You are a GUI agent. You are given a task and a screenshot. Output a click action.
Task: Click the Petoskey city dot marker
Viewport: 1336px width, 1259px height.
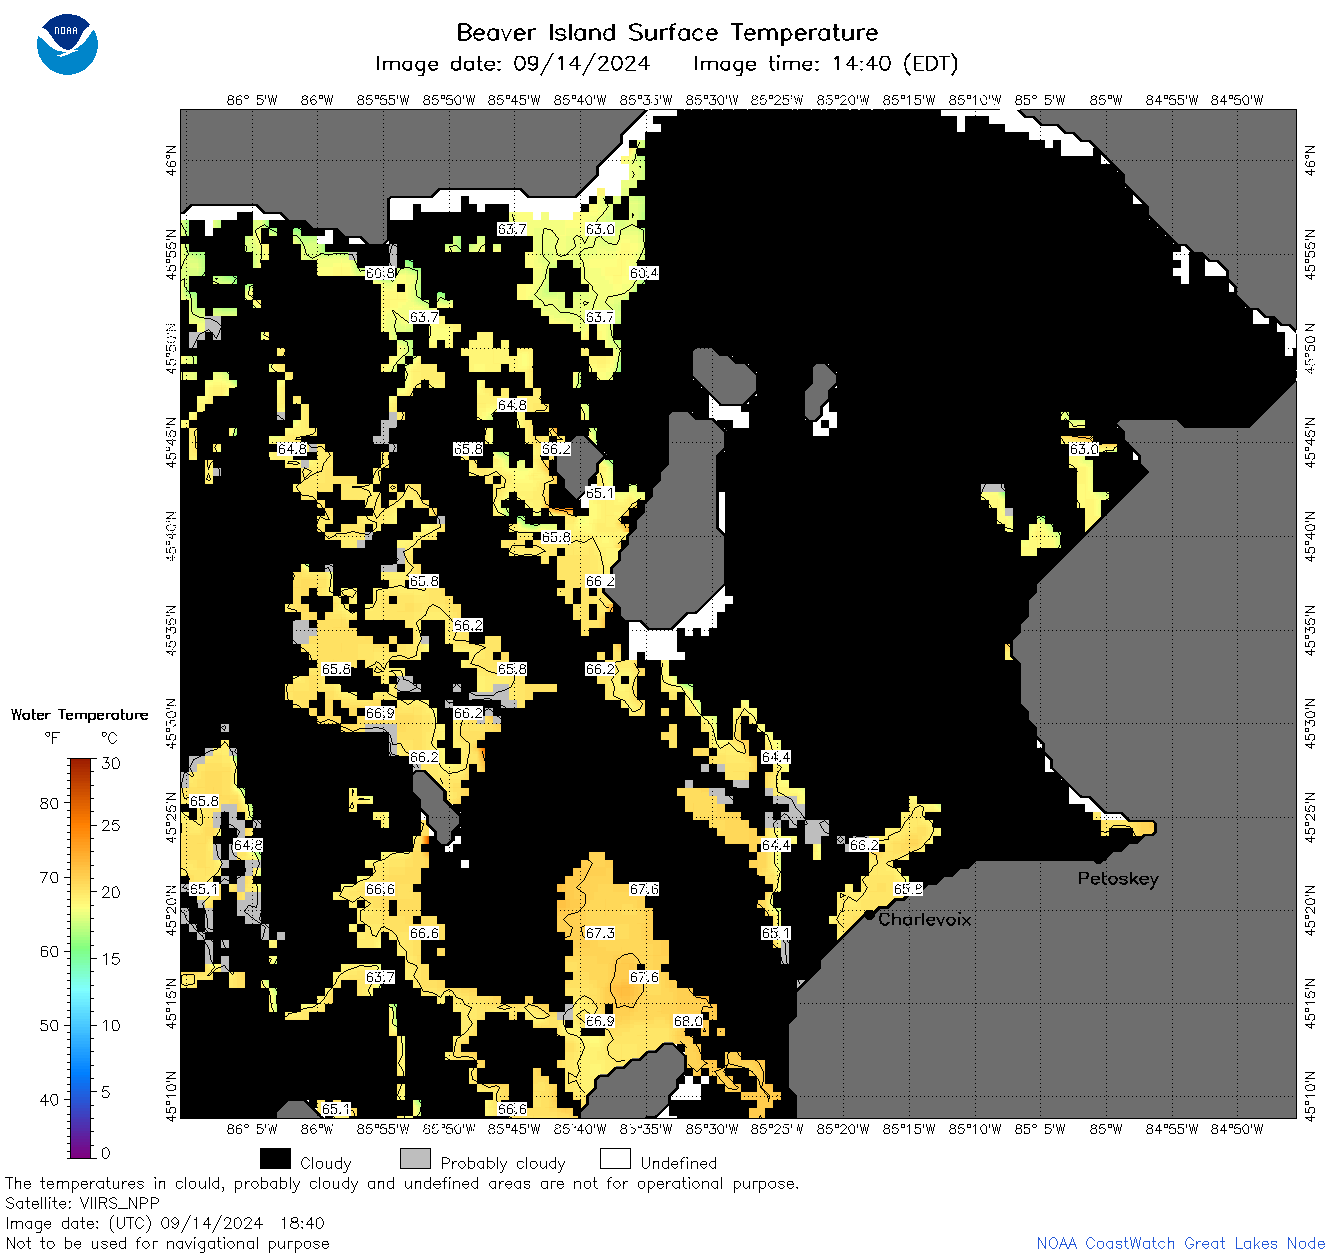(1098, 858)
